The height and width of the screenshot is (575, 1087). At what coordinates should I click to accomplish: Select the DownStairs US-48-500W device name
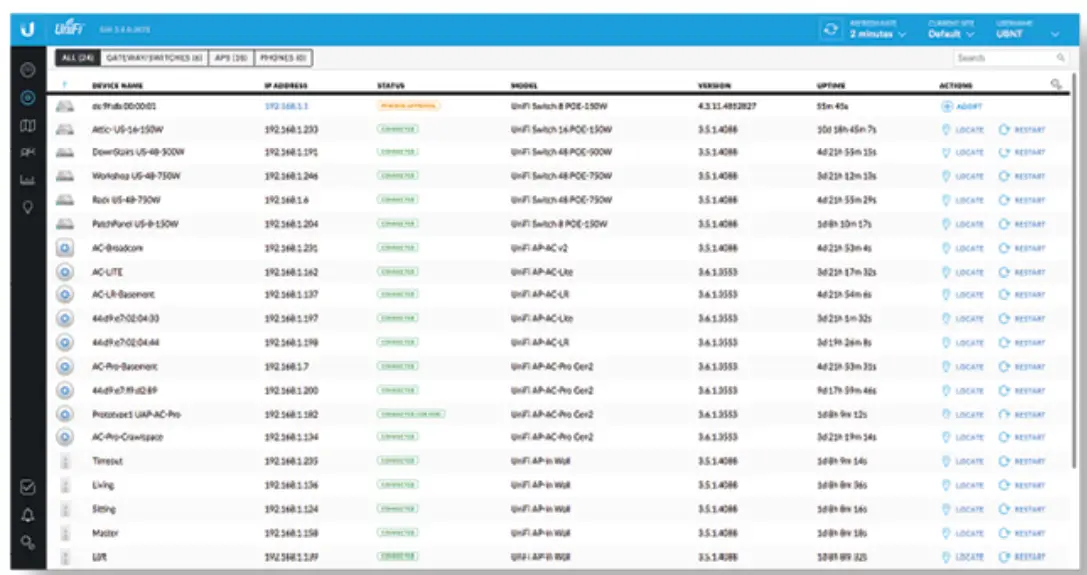pos(138,152)
